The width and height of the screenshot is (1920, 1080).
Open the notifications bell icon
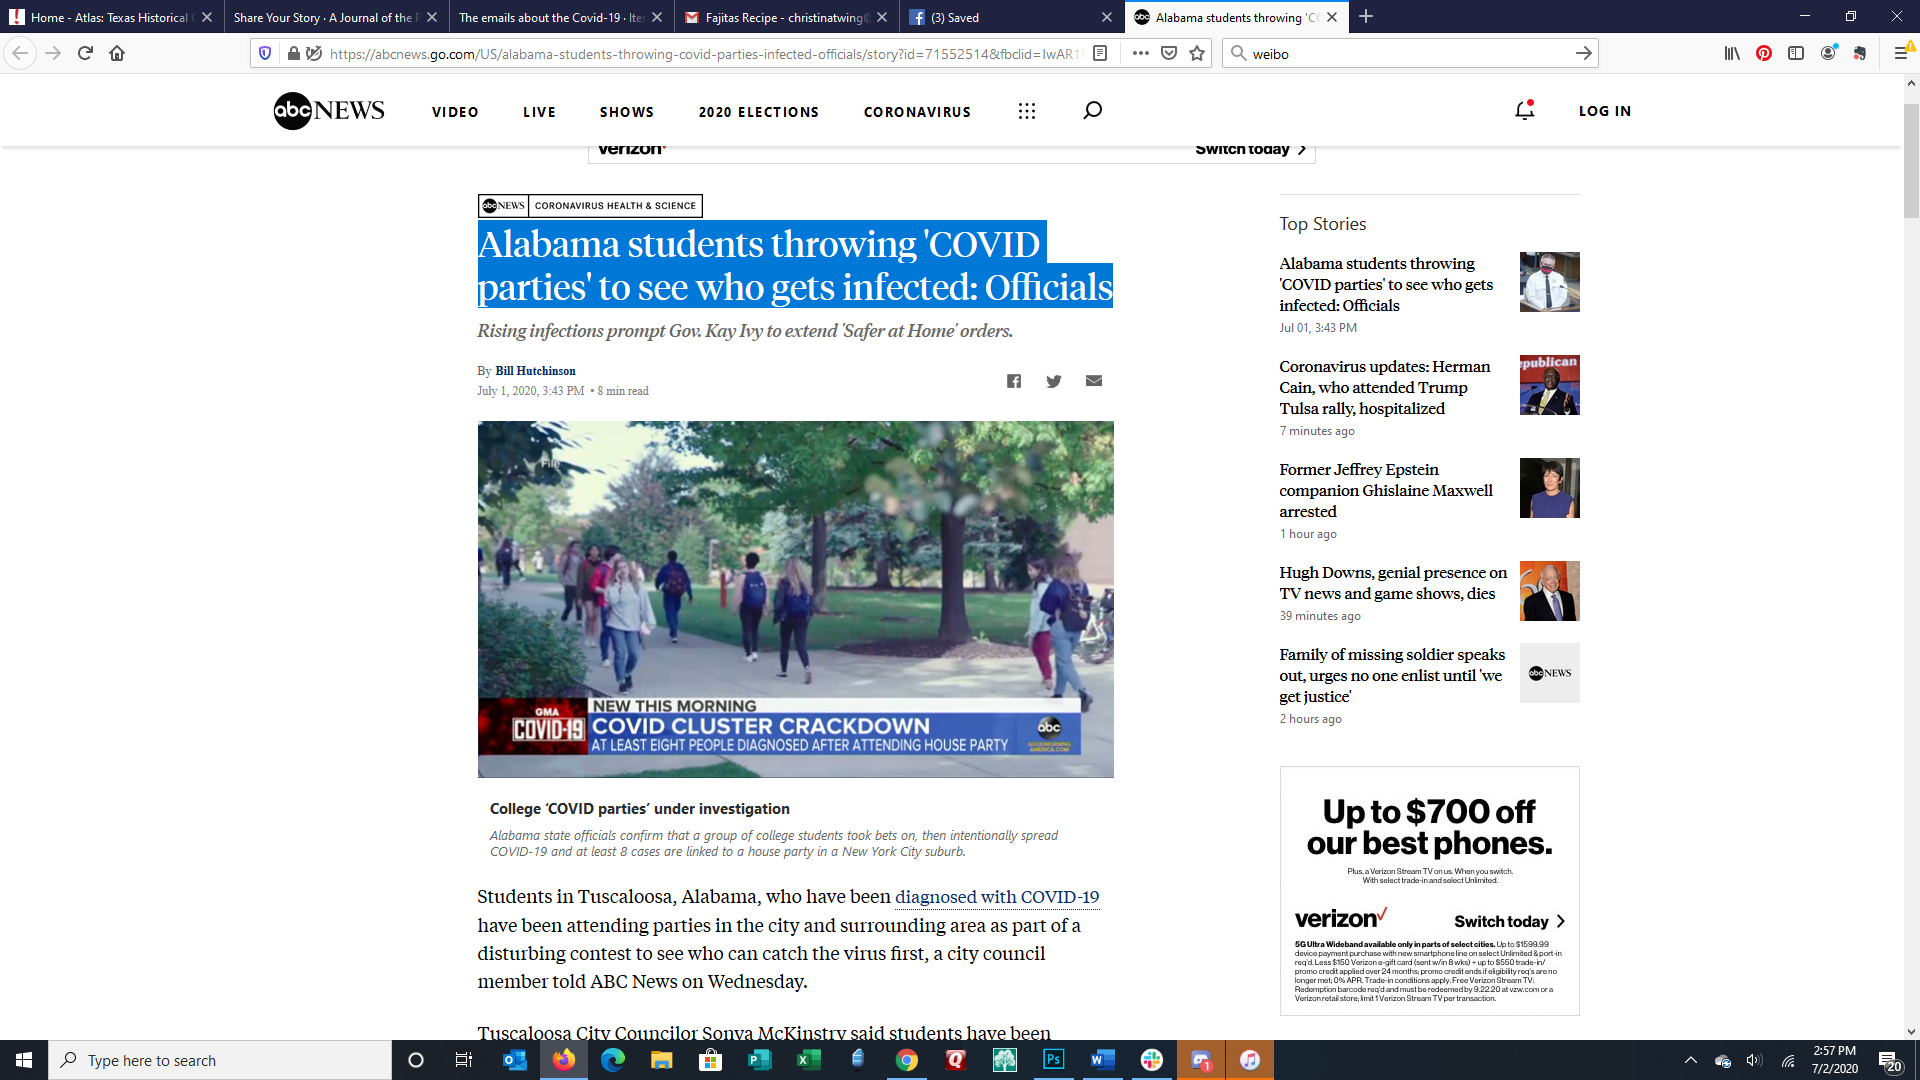(1524, 111)
